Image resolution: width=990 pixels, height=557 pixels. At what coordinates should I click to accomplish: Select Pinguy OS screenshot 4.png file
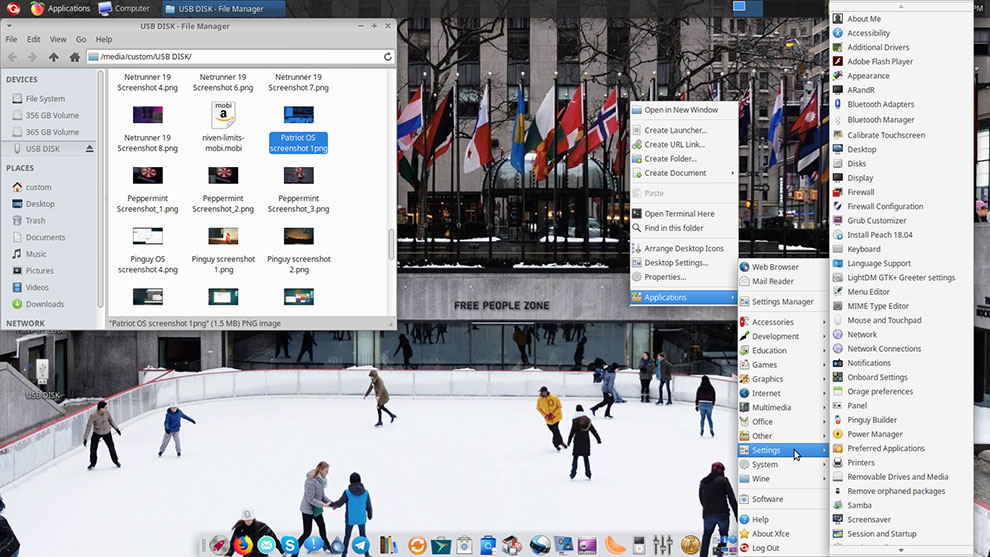148,250
